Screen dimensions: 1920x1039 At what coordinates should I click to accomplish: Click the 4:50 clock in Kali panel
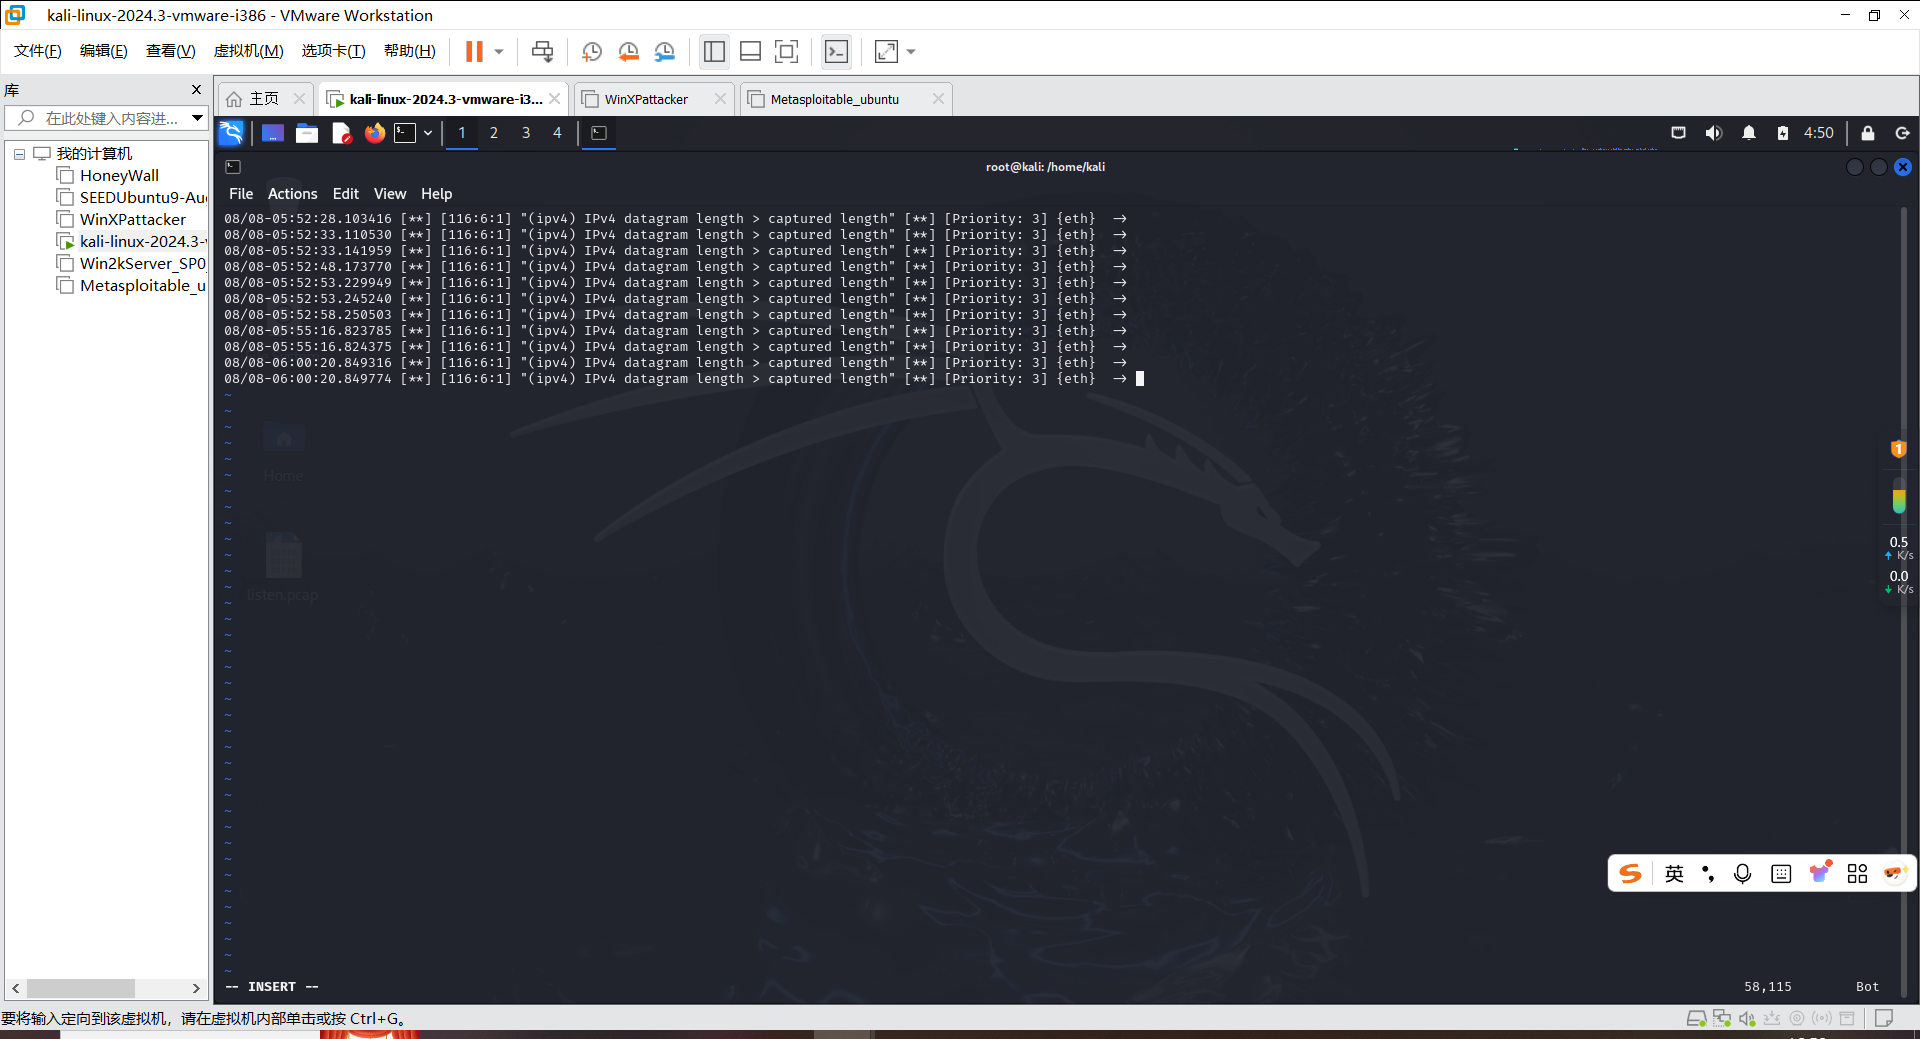[1818, 133]
